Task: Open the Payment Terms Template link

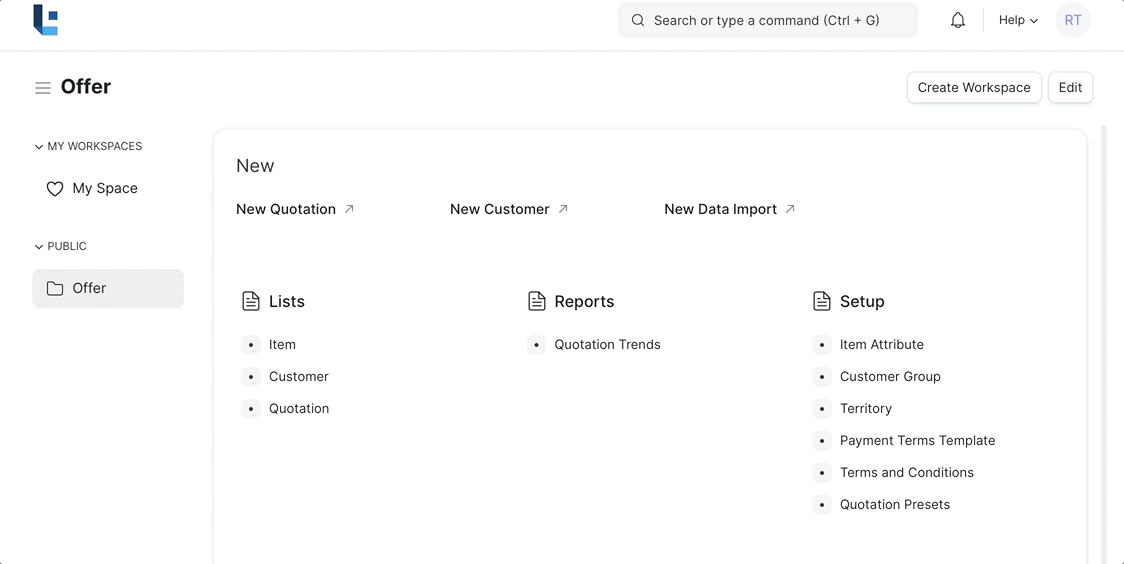Action: [x=917, y=441]
